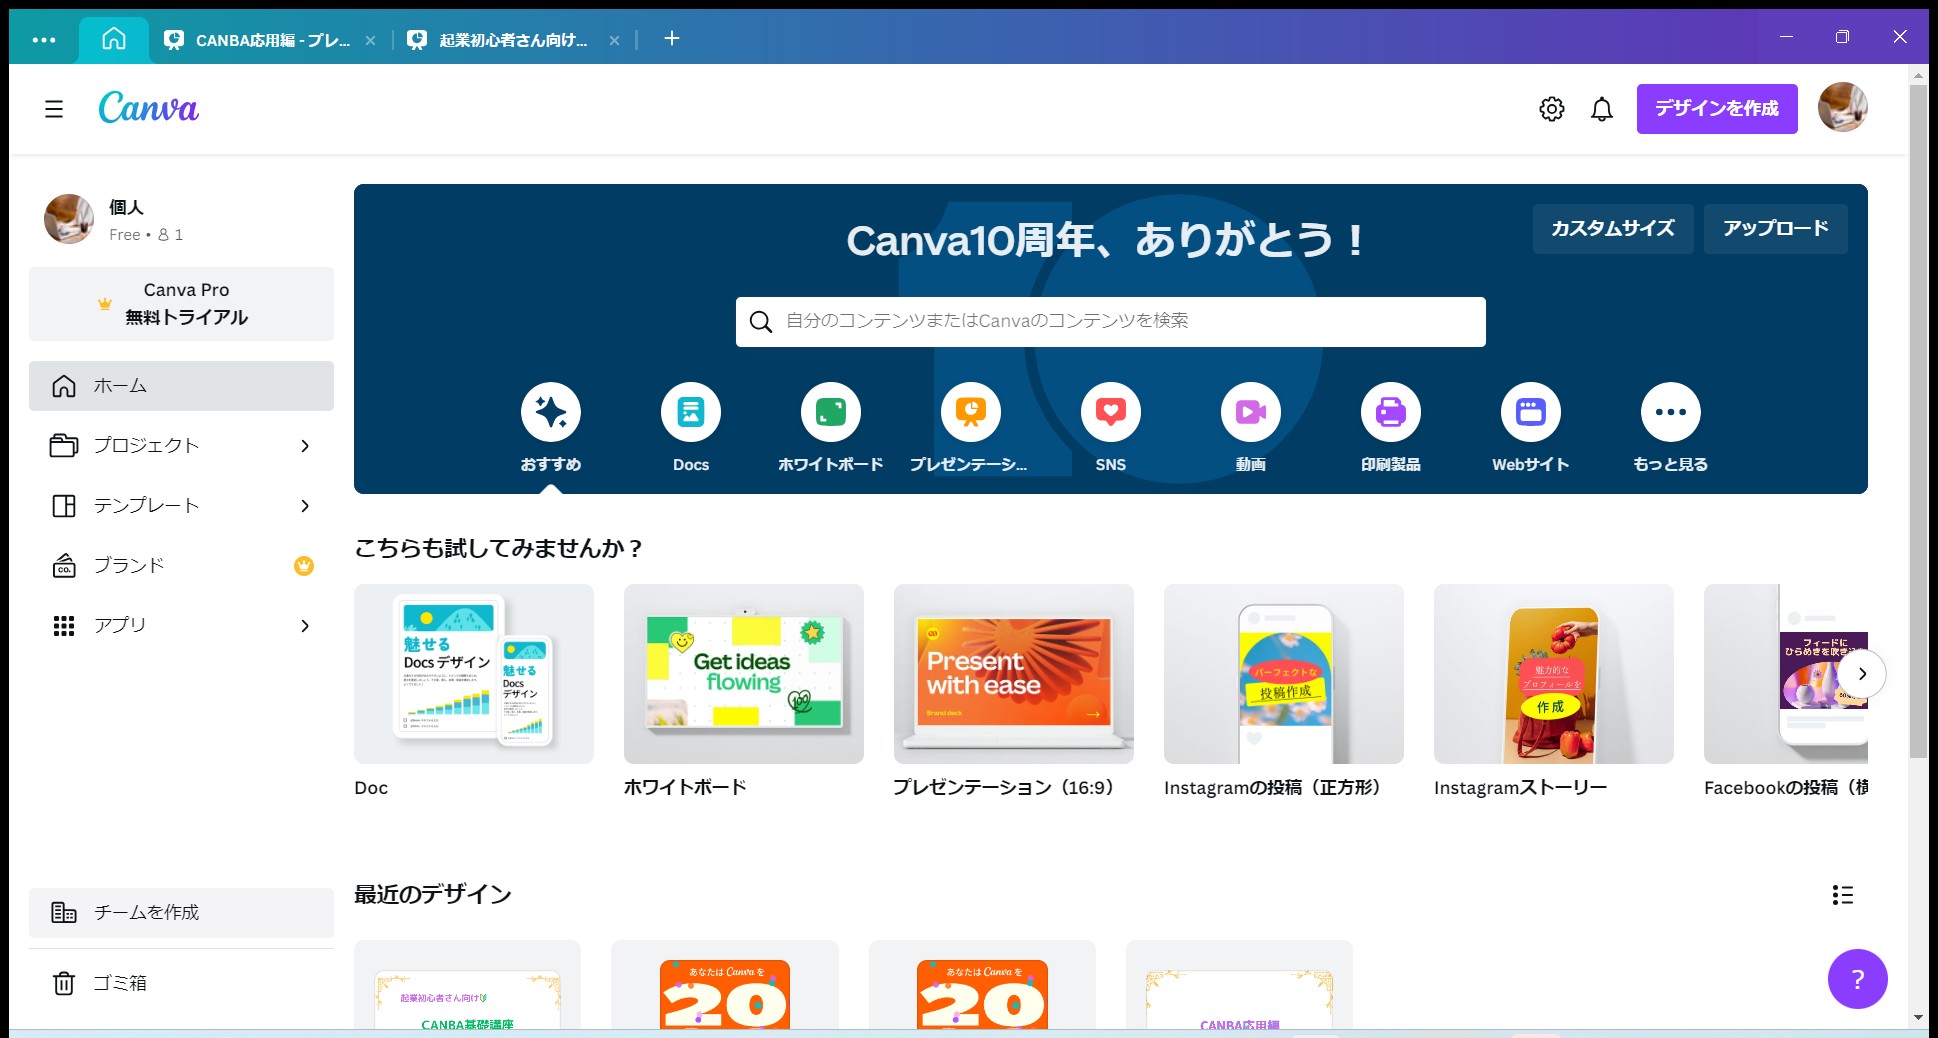The height and width of the screenshot is (1038, 1938).
Task: Click the Canva content search field
Action: pyautogui.click(x=1110, y=322)
